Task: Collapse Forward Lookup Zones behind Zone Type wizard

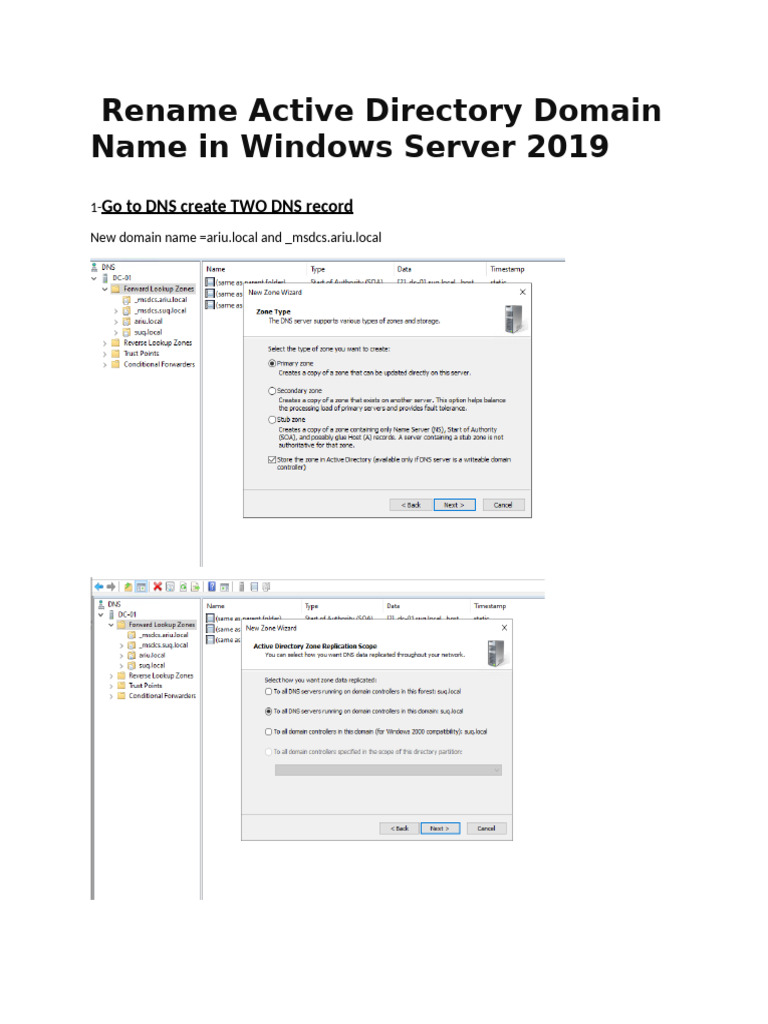Action: tap(104, 289)
